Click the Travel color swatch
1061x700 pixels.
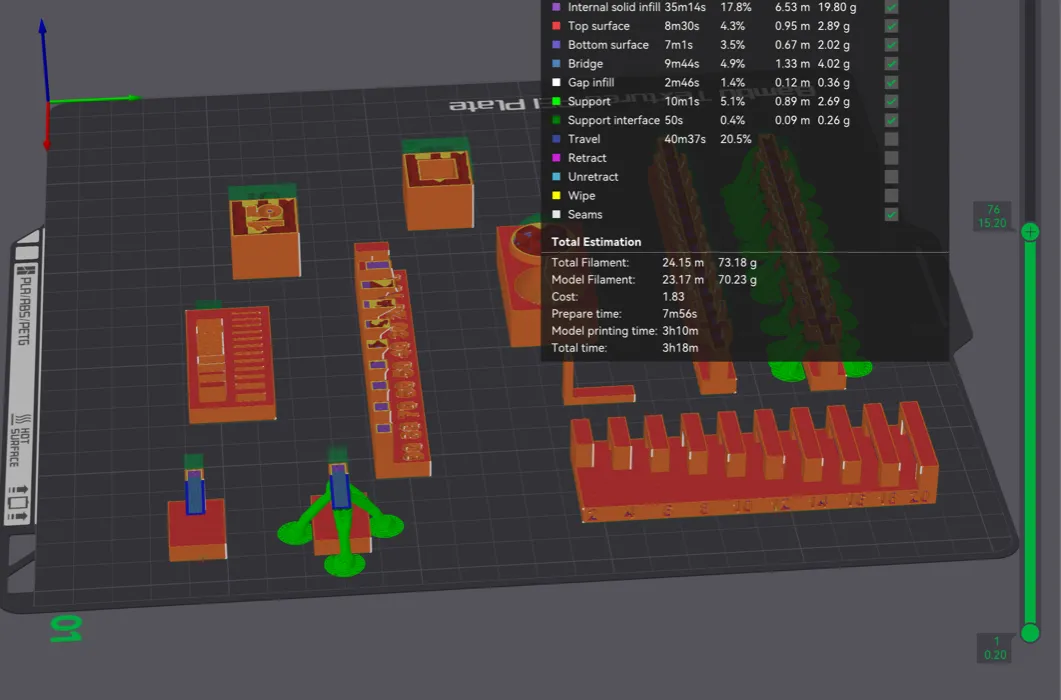click(556, 139)
